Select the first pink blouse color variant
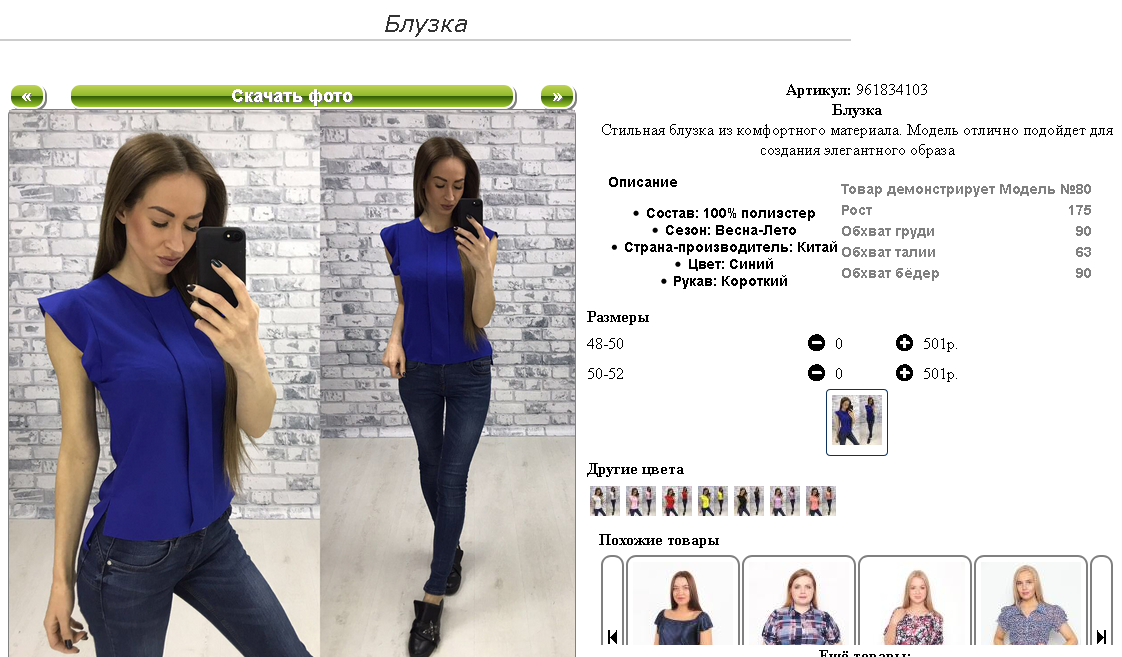 click(640, 501)
